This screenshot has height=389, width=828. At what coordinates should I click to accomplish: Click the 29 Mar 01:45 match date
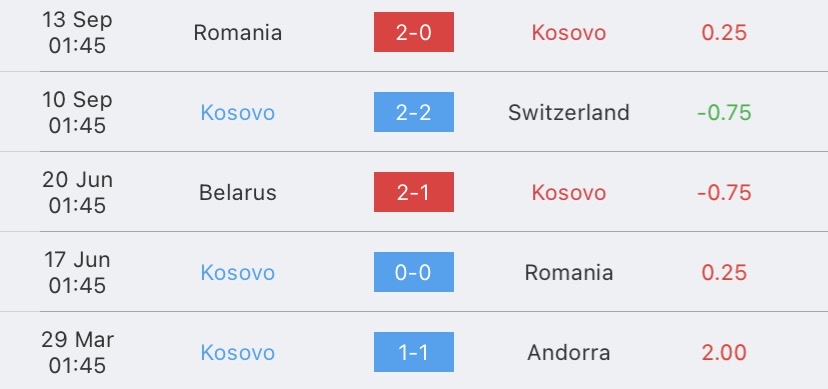coord(77,353)
